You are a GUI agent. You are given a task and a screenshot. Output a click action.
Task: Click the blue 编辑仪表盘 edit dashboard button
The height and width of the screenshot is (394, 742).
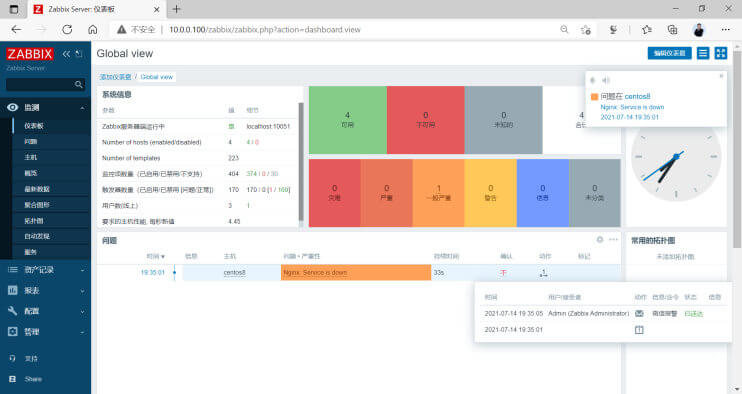click(669, 53)
